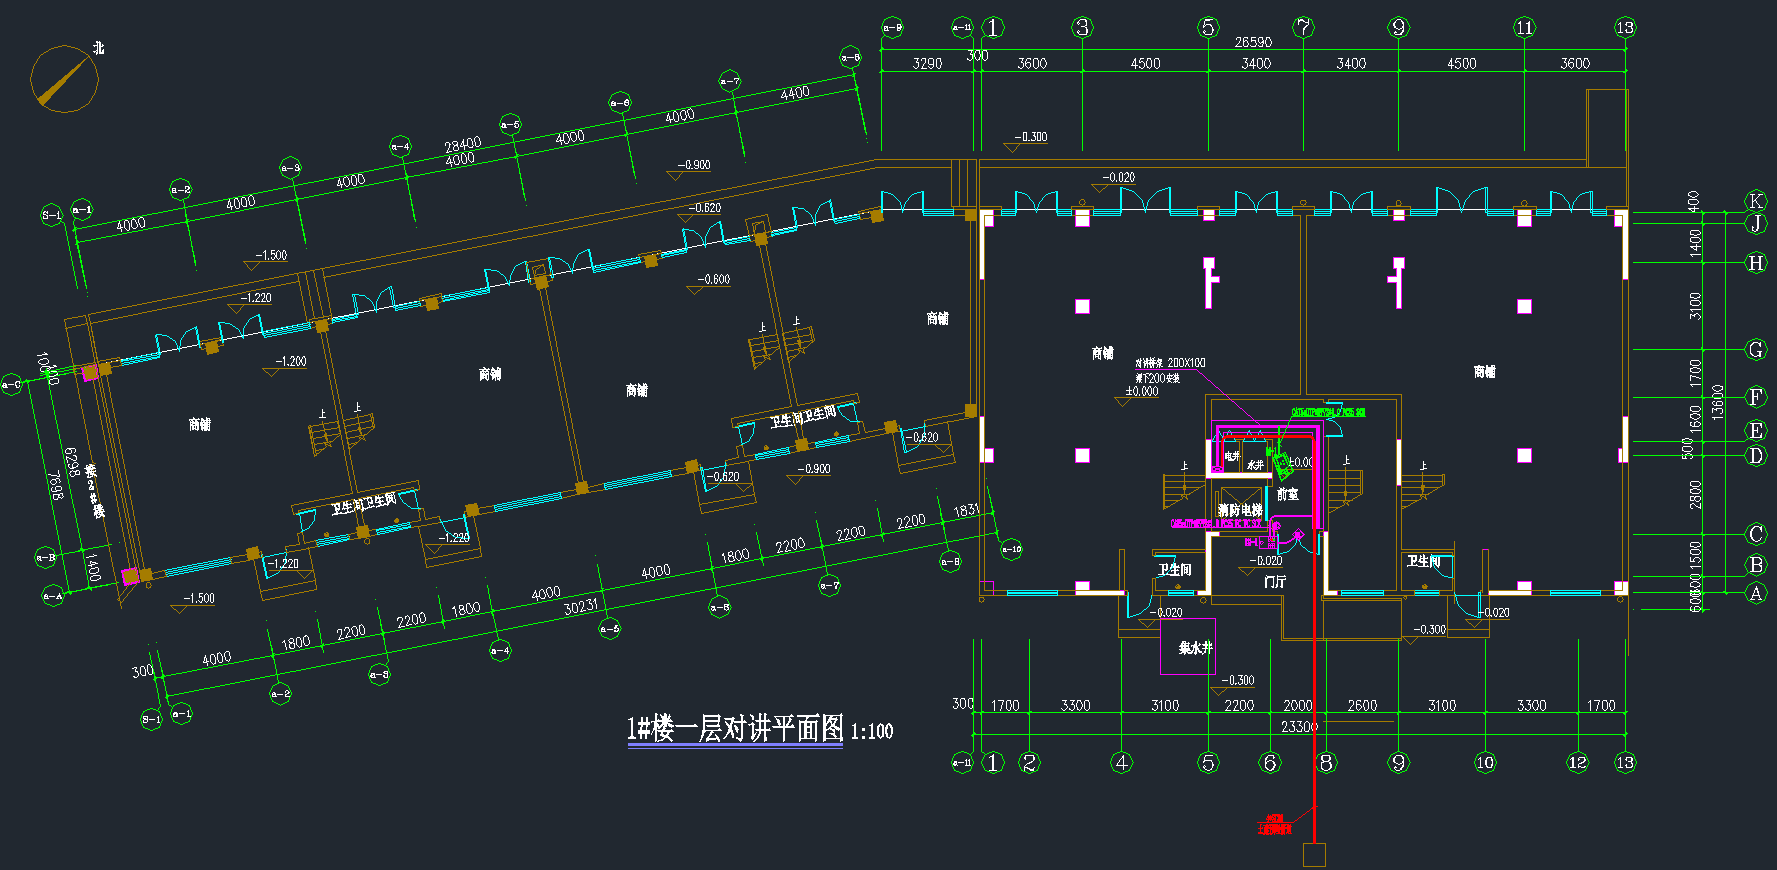Click grid axis bubble K on right side
1777x870 pixels.
tap(1755, 201)
